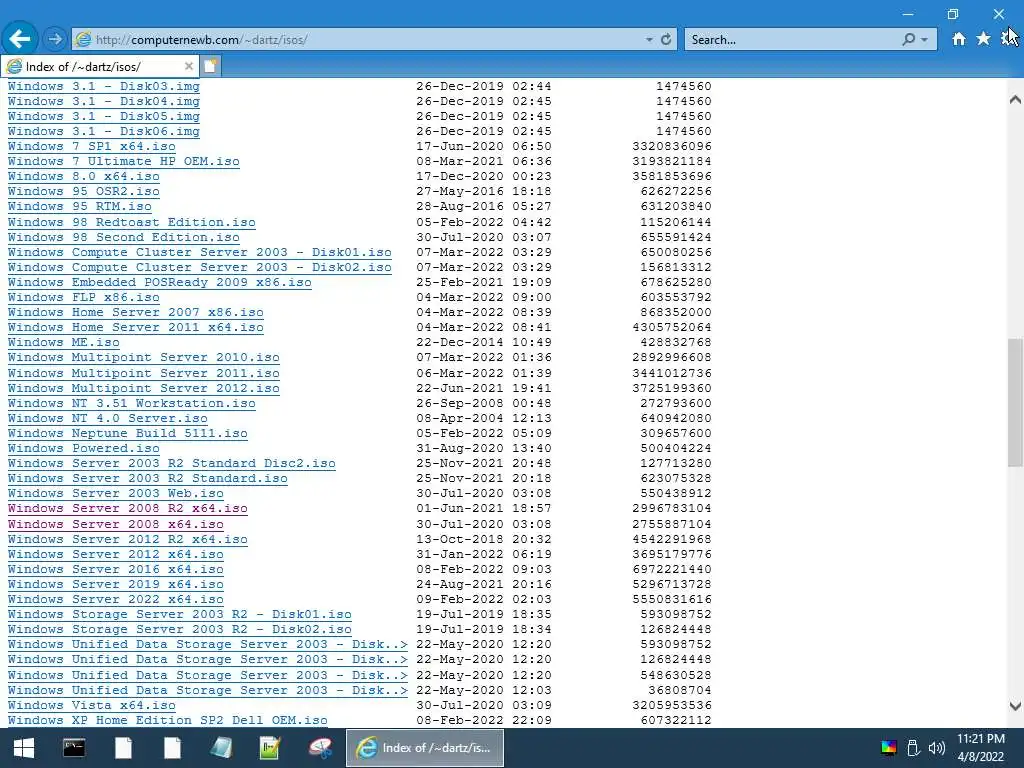
Task: Open Windows Embedded POSReady 2009 x86.iso link
Action: pos(159,282)
